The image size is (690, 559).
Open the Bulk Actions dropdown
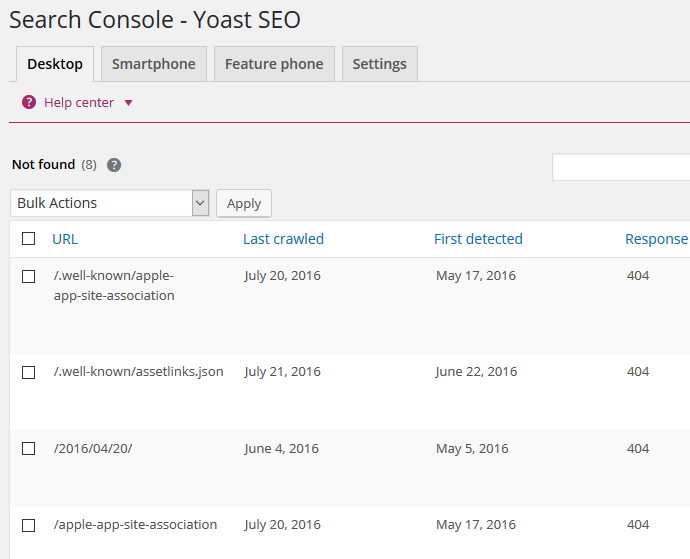[110, 203]
